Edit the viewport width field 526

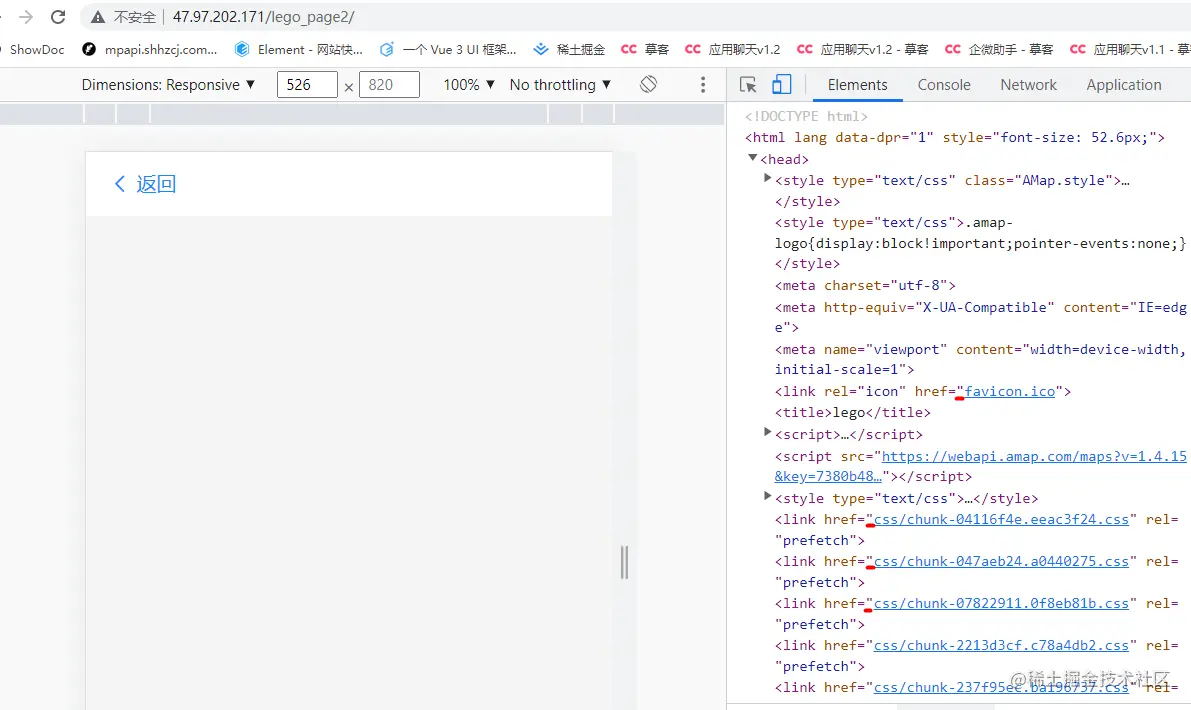pyautogui.click(x=307, y=84)
